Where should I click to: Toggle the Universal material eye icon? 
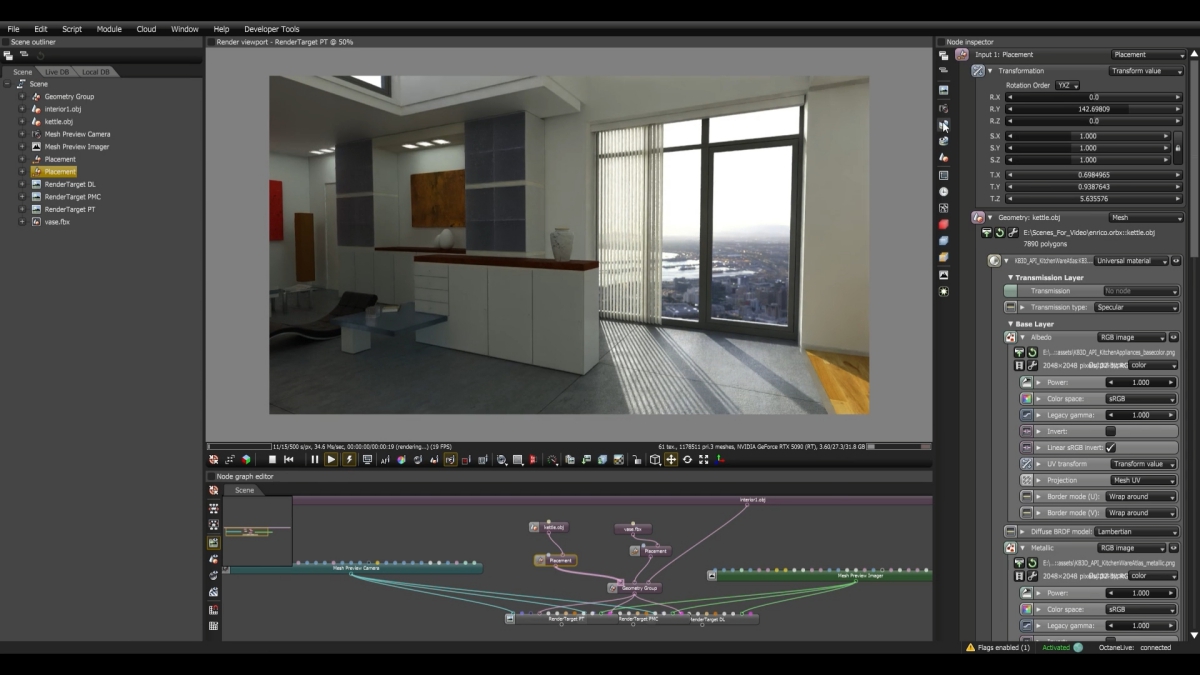click(1174, 261)
